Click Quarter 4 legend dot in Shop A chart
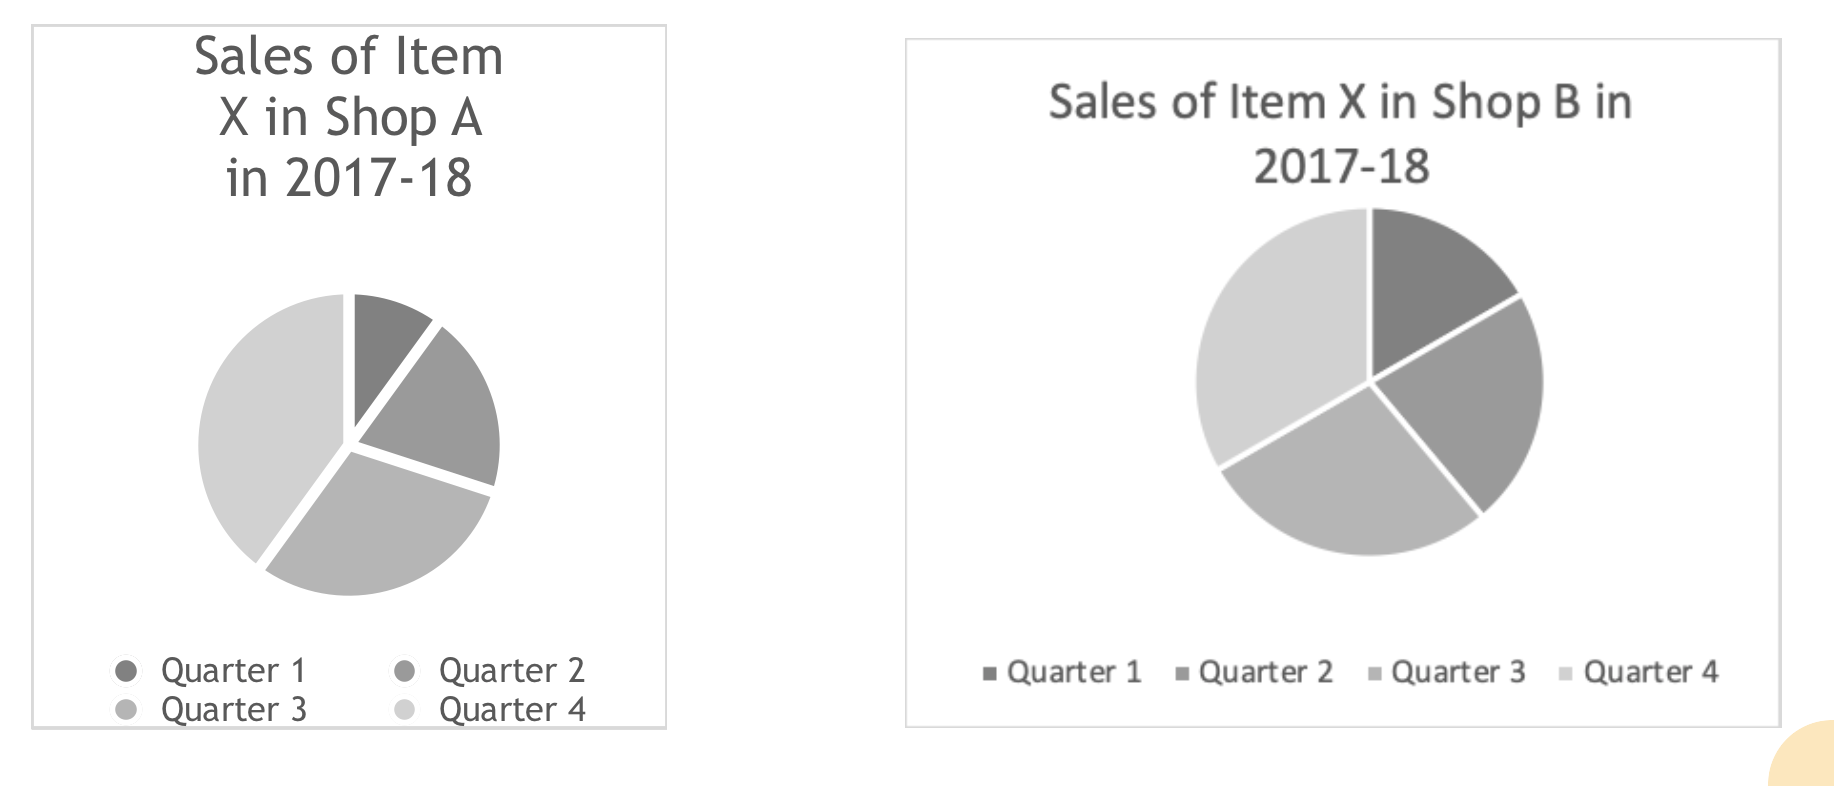Viewport: 1834px width, 786px height. (404, 710)
